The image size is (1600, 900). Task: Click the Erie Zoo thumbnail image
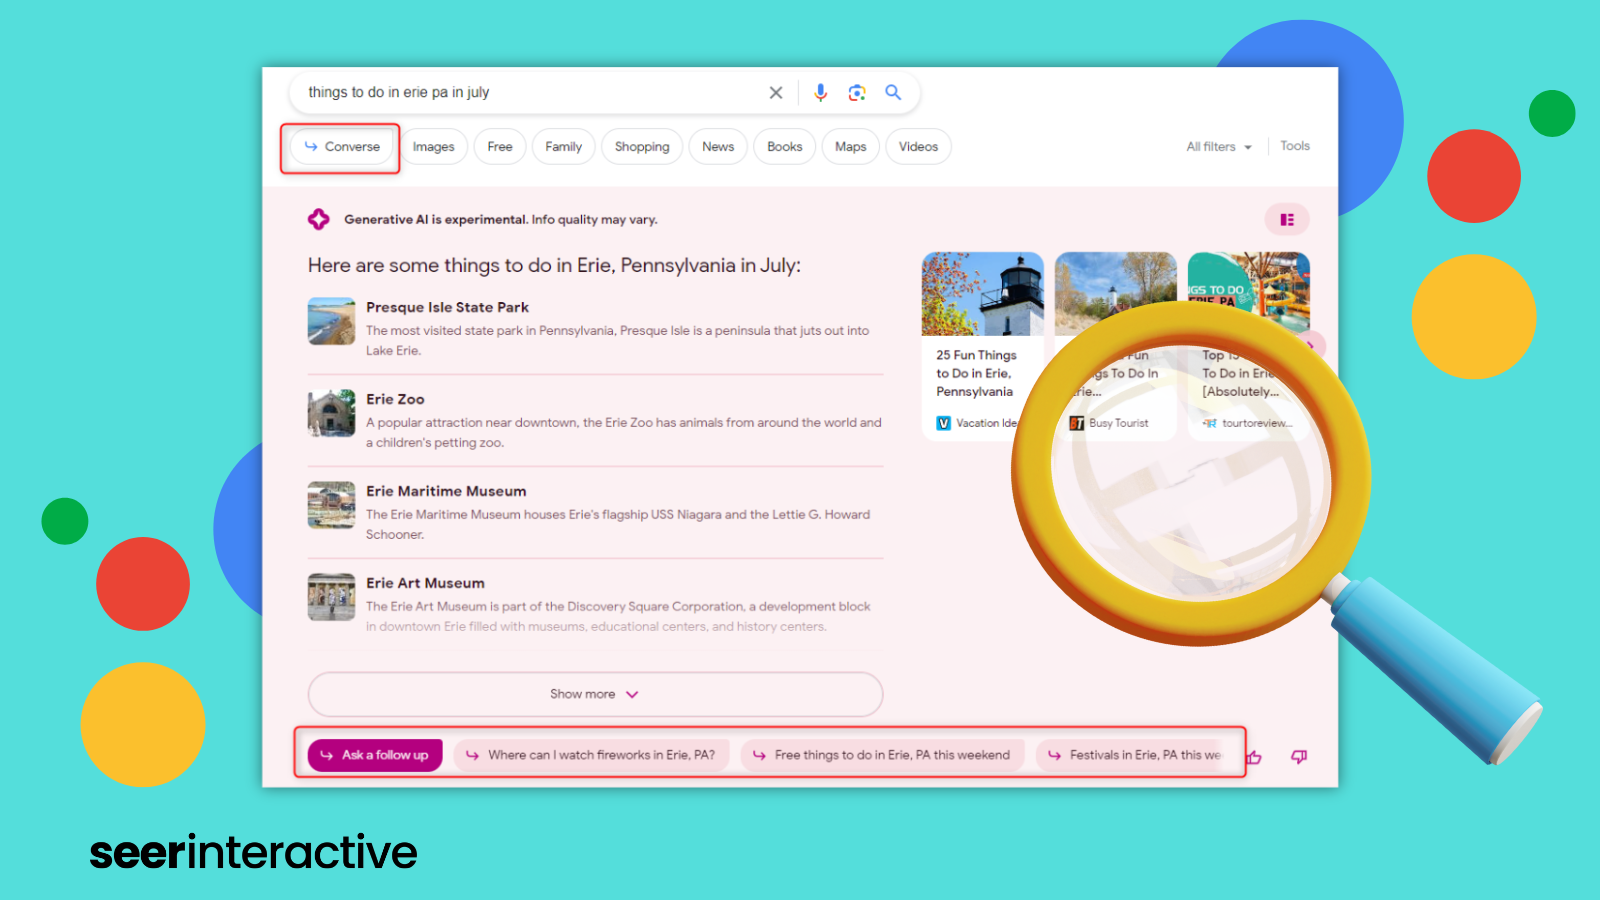331,413
